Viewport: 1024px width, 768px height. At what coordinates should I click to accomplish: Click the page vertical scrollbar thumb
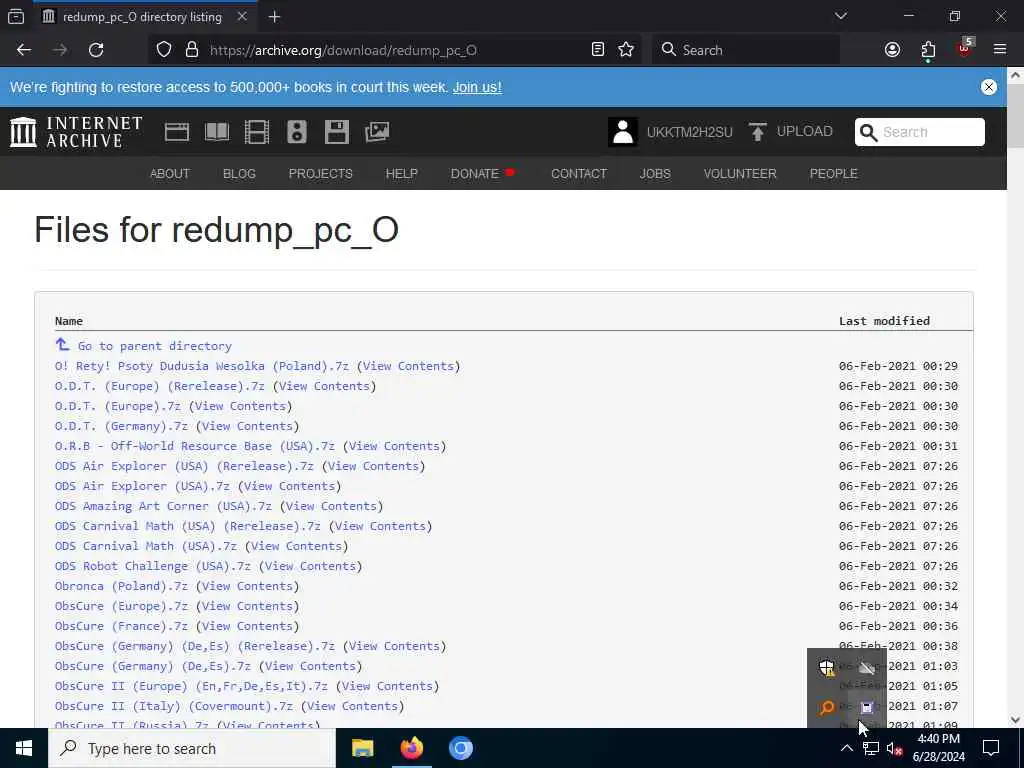pos(1016,116)
